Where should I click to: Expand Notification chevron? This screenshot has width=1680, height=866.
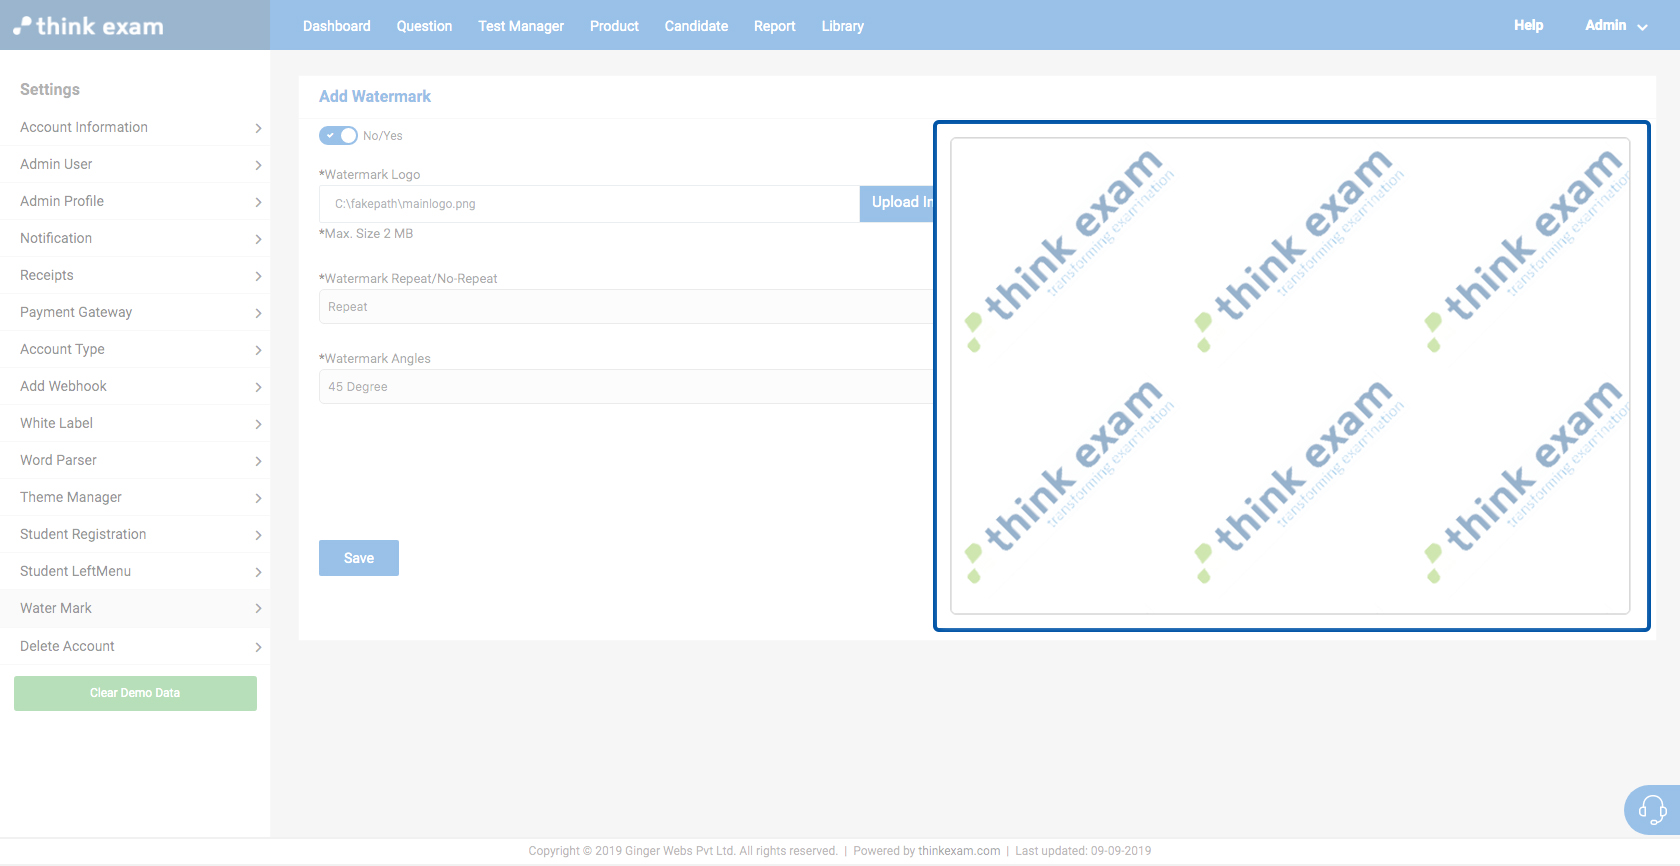pyautogui.click(x=258, y=239)
